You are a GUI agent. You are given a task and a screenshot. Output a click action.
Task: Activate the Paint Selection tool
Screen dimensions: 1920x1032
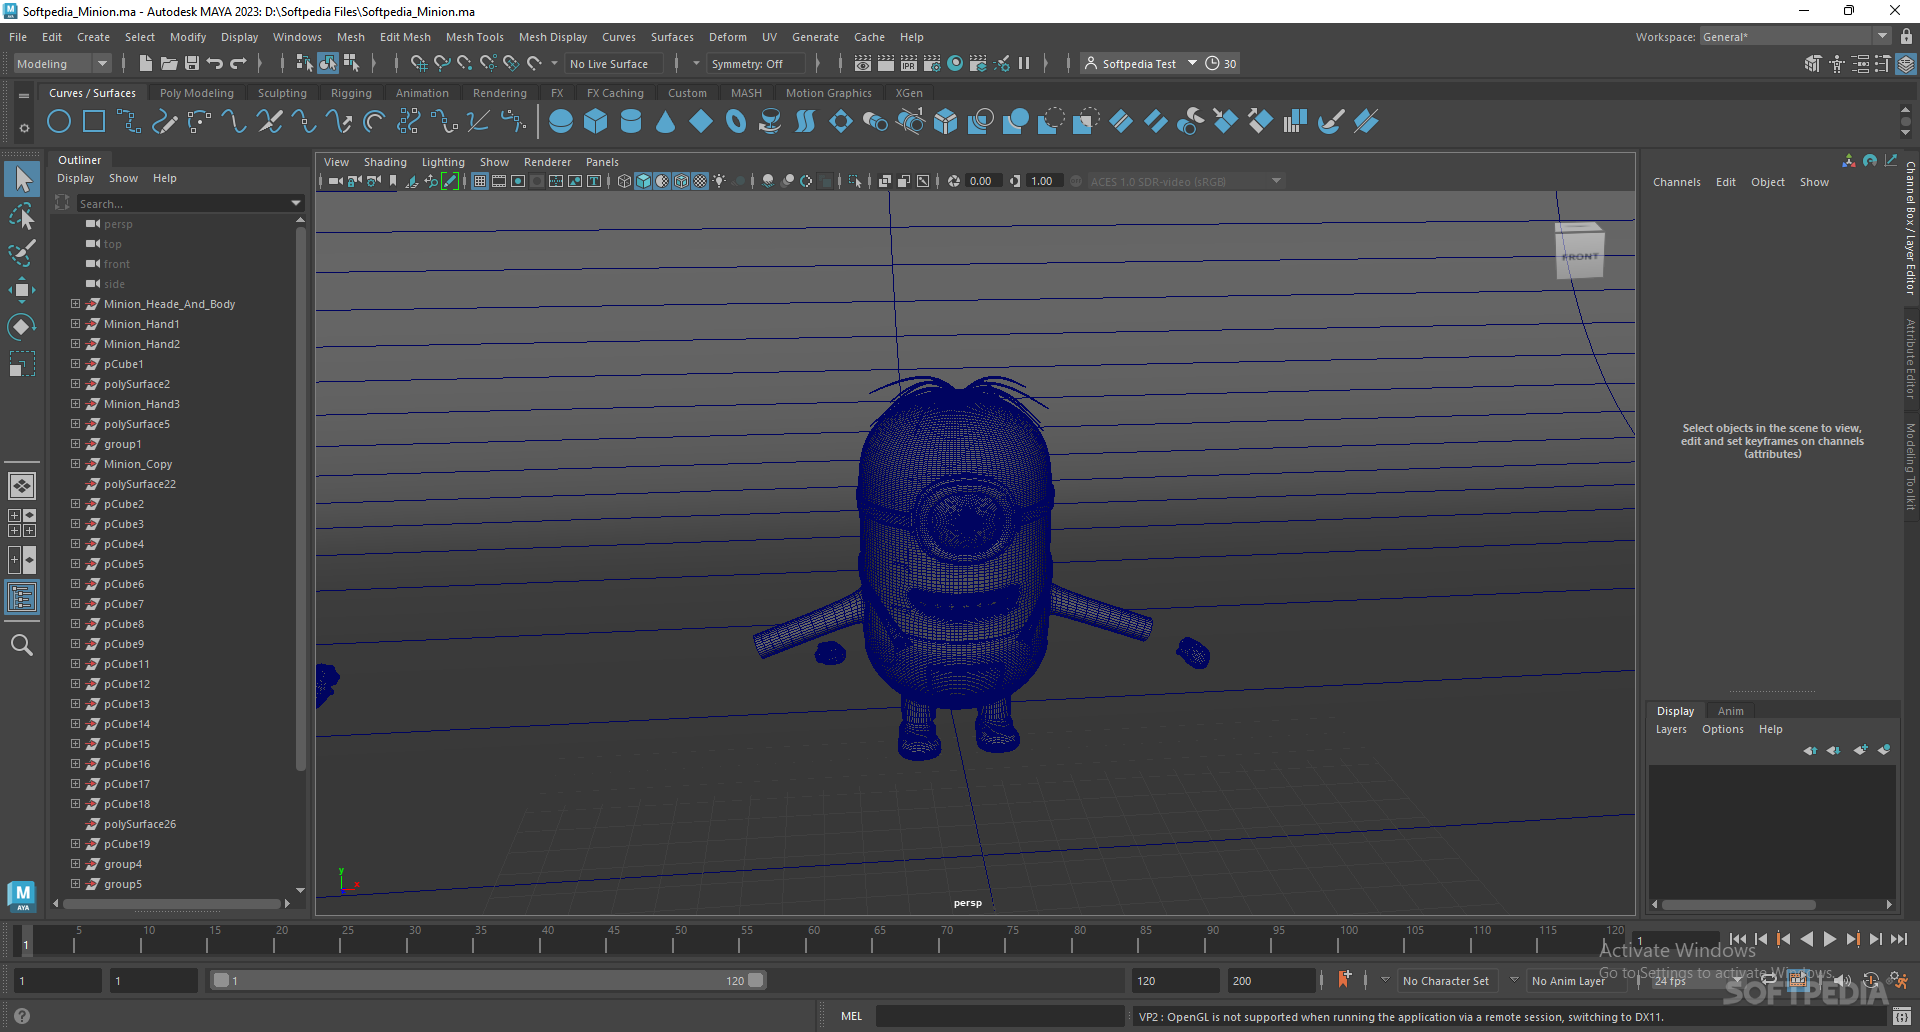22,253
